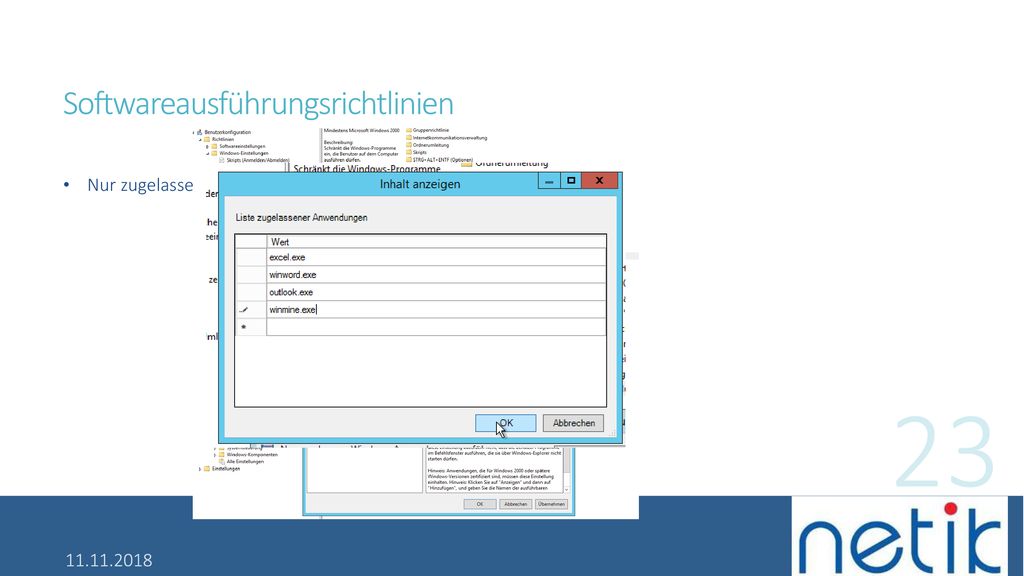Select the excel.exe value cell
The height and width of the screenshot is (576, 1024).
point(436,257)
